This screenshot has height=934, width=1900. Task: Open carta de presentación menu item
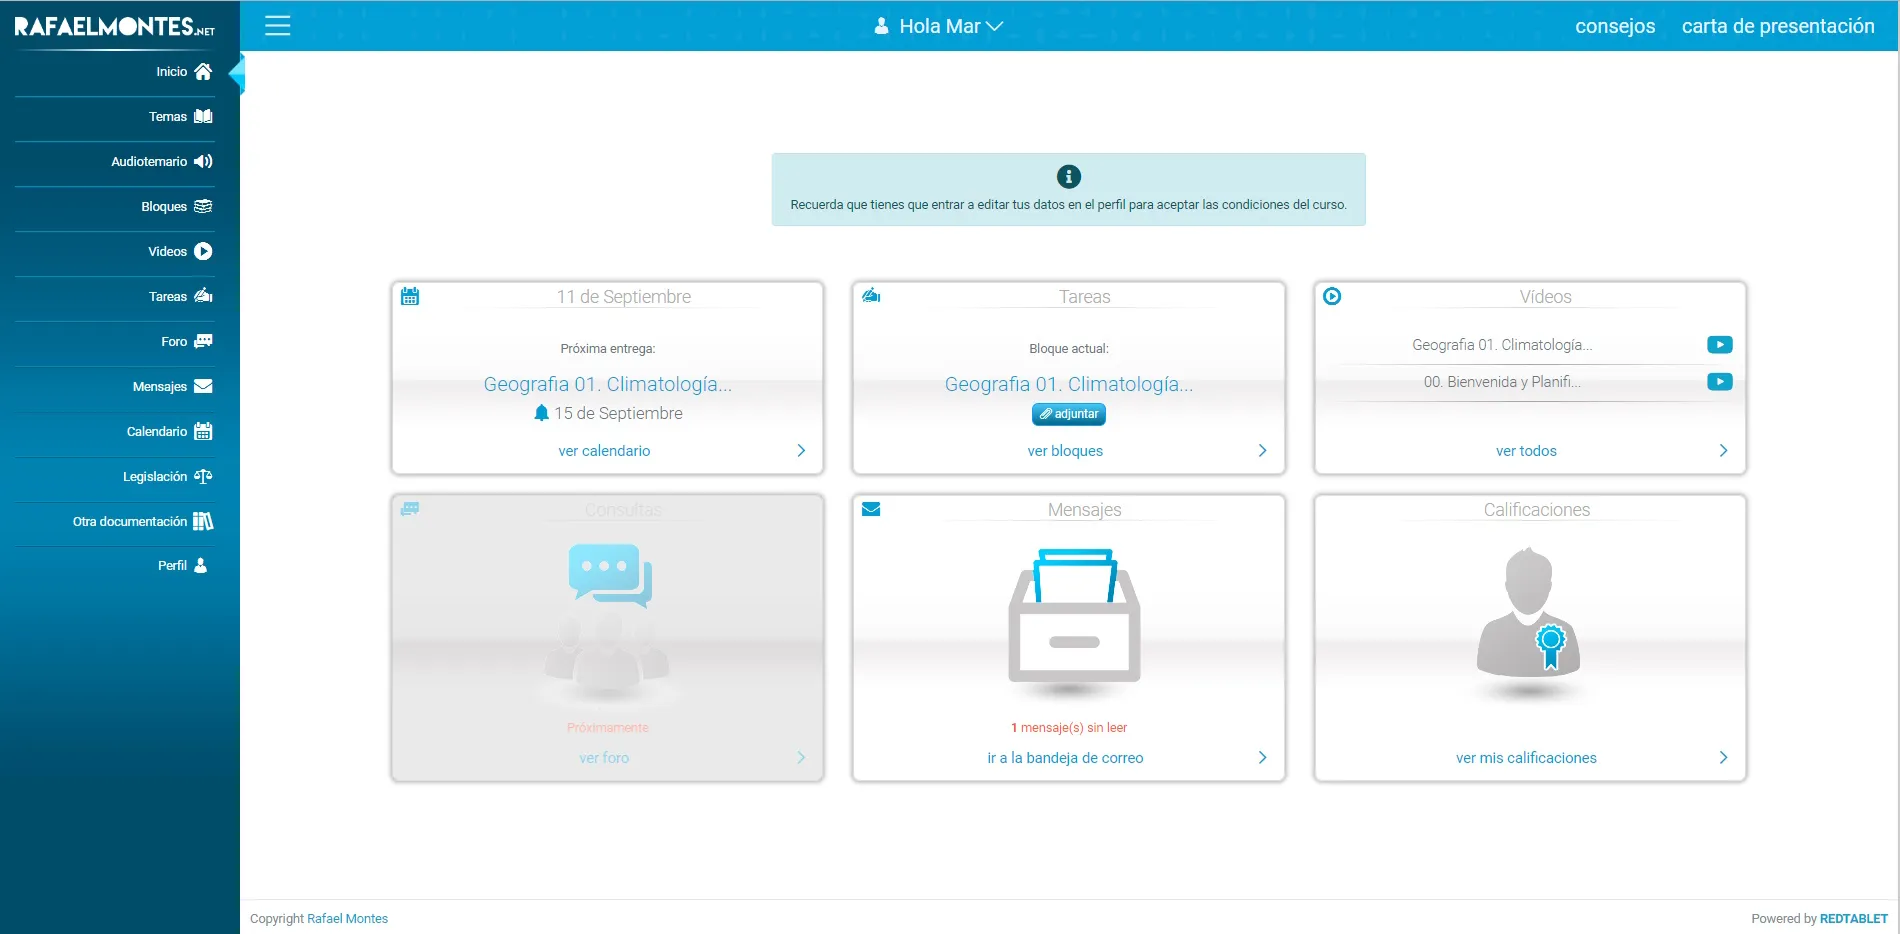click(1777, 26)
